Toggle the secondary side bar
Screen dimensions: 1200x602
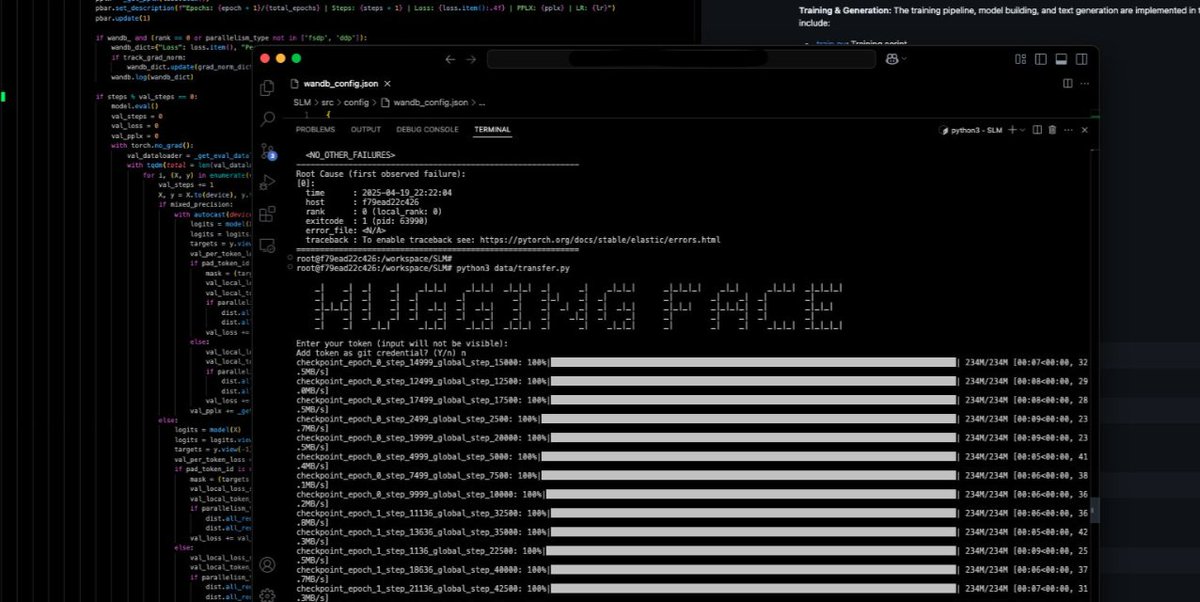coord(1082,59)
